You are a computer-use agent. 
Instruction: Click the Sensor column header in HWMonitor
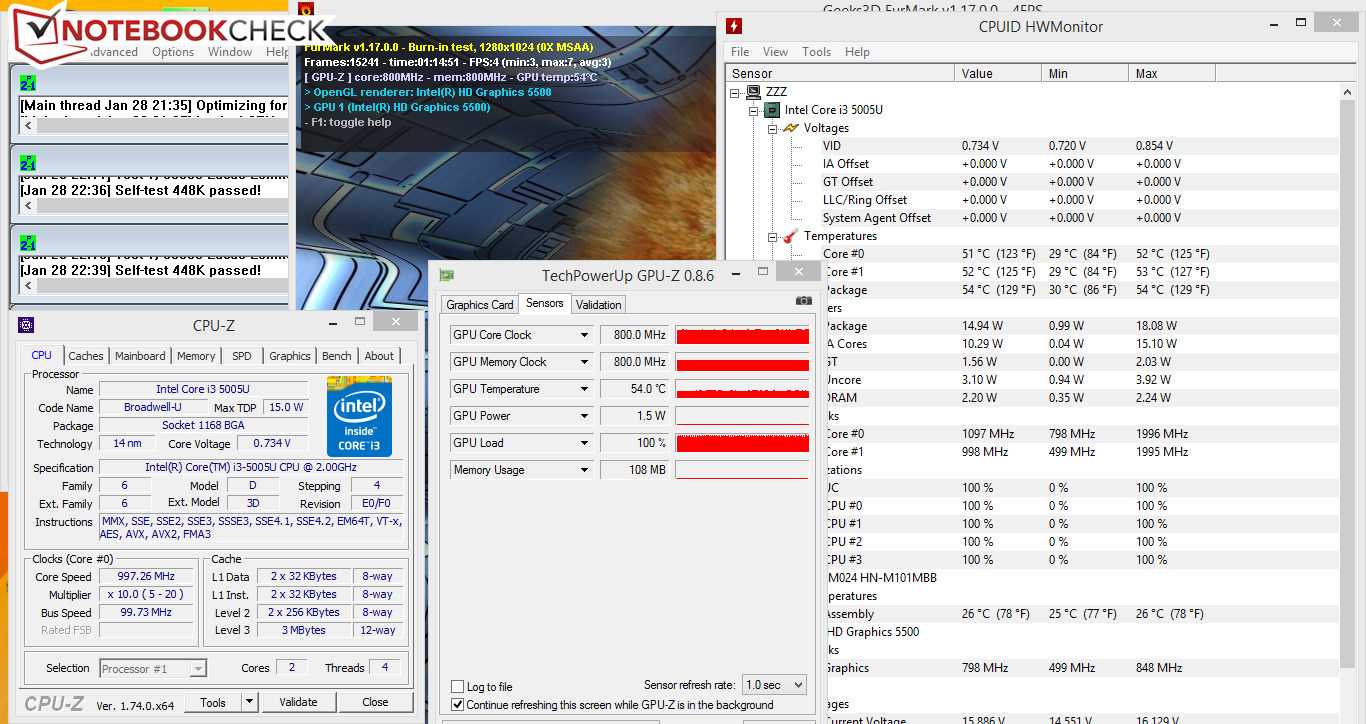(x=840, y=73)
